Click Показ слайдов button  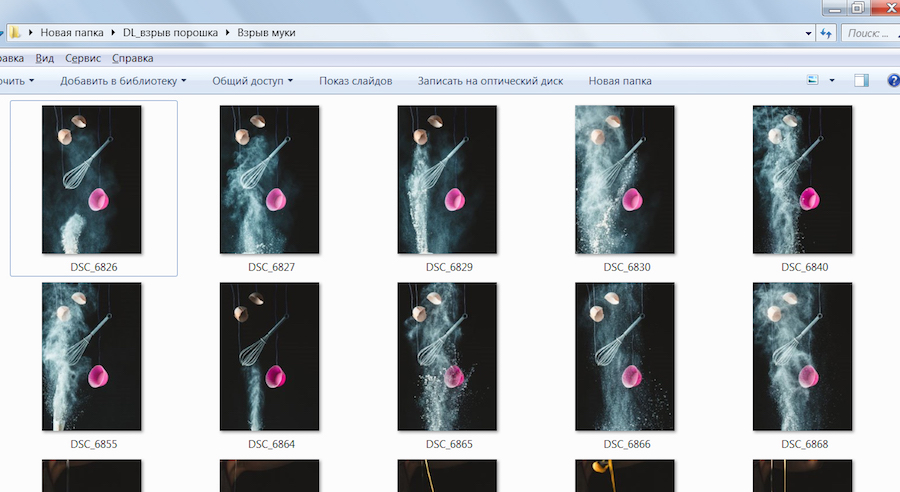pos(356,81)
